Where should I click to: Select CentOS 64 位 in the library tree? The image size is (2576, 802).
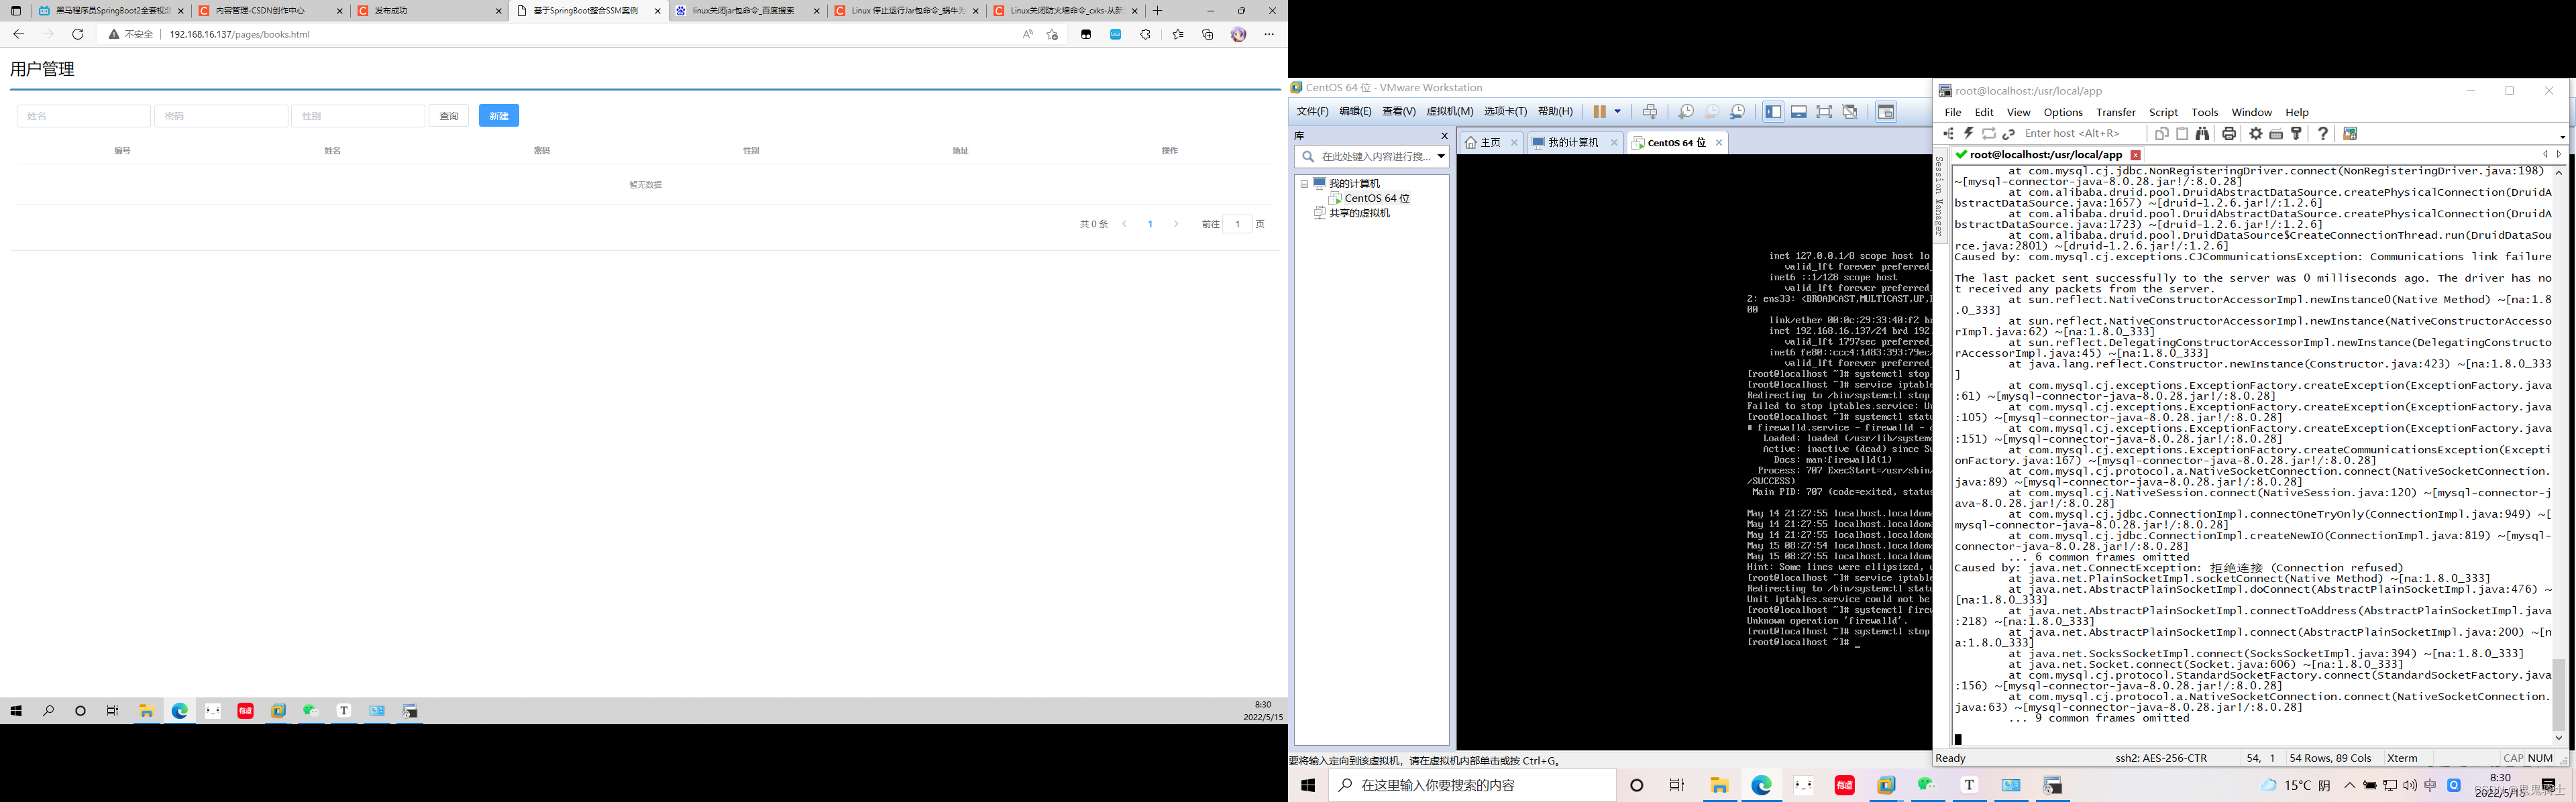(1376, 198)
